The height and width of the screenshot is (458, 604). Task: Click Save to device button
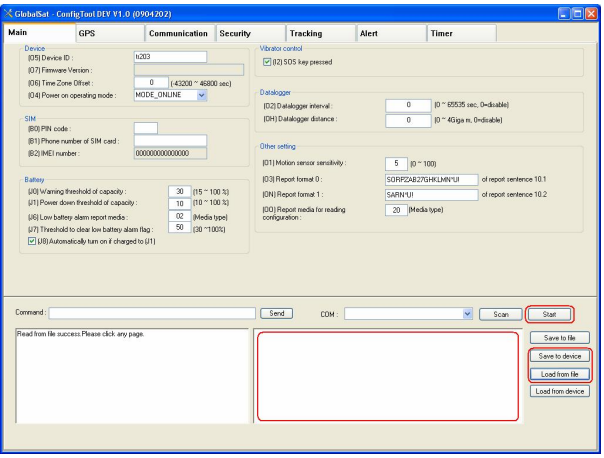(560, 356)
